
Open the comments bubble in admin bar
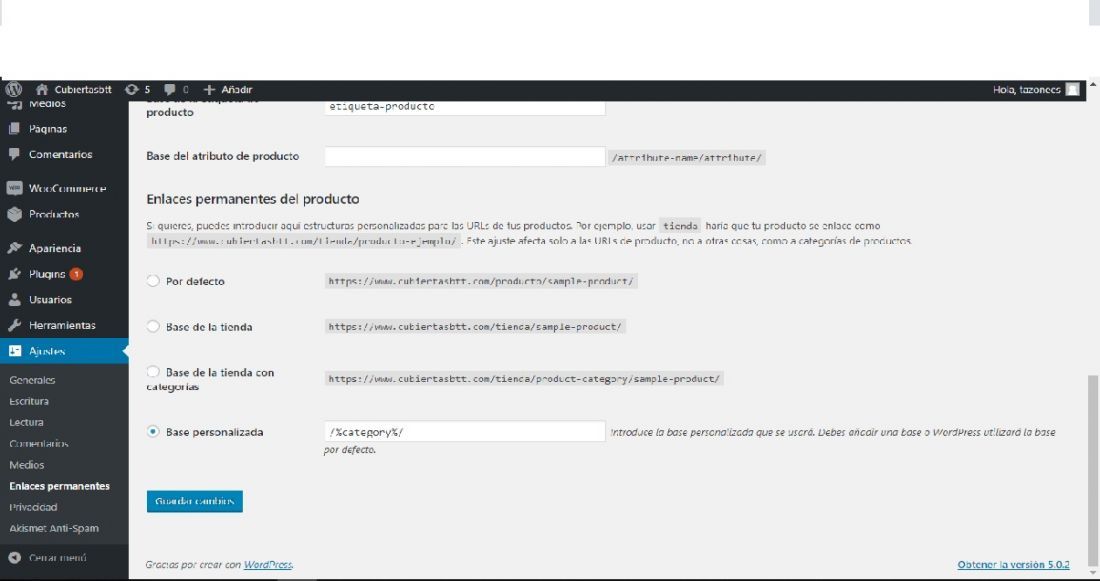coord(170,90)
